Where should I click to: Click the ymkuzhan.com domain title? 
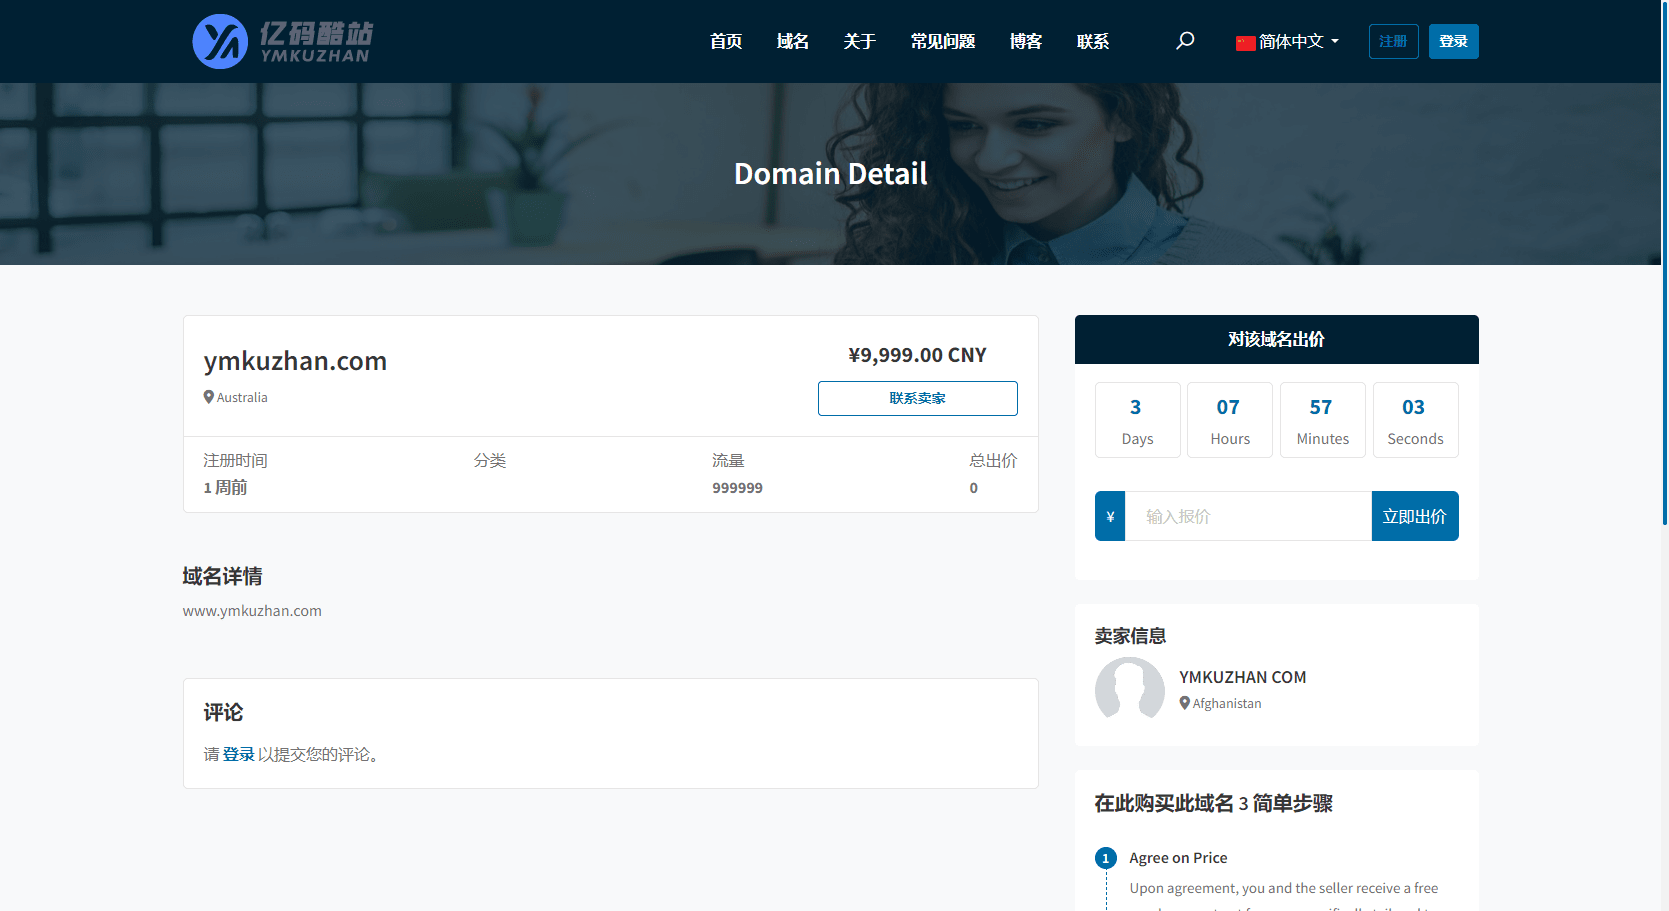pos(295,361)
